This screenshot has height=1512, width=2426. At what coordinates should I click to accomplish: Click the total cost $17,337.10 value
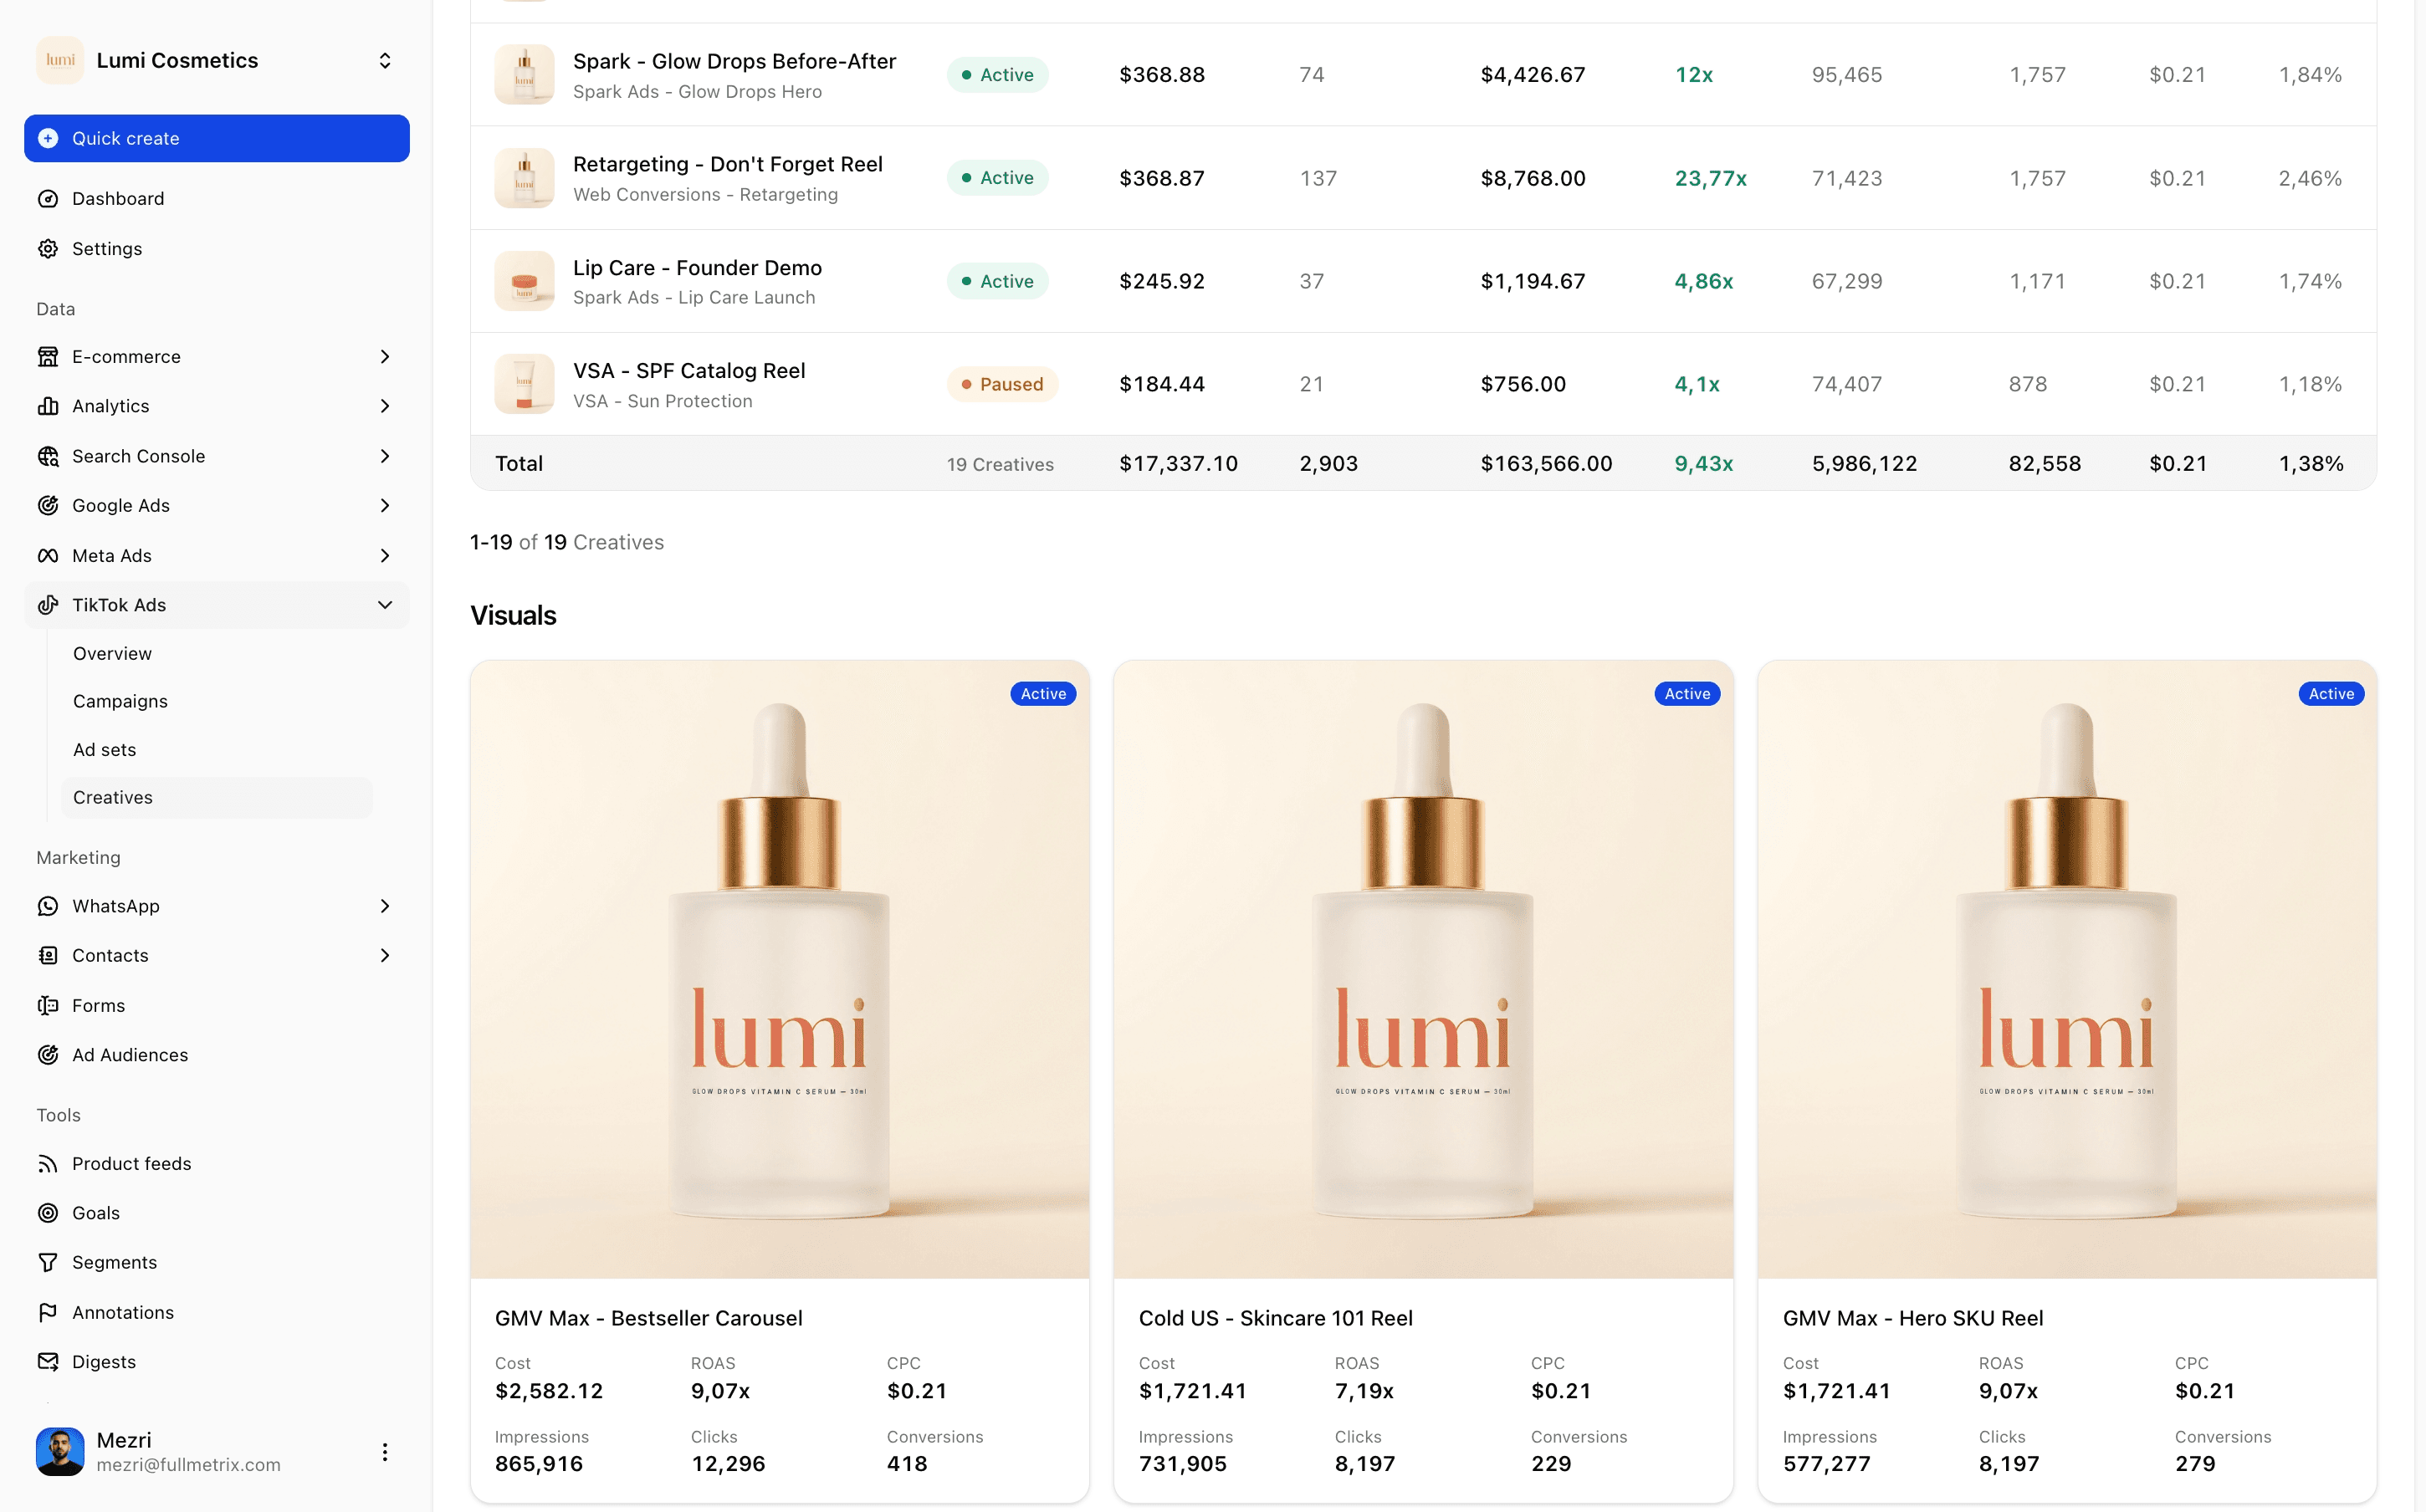tap(1178, 464)
